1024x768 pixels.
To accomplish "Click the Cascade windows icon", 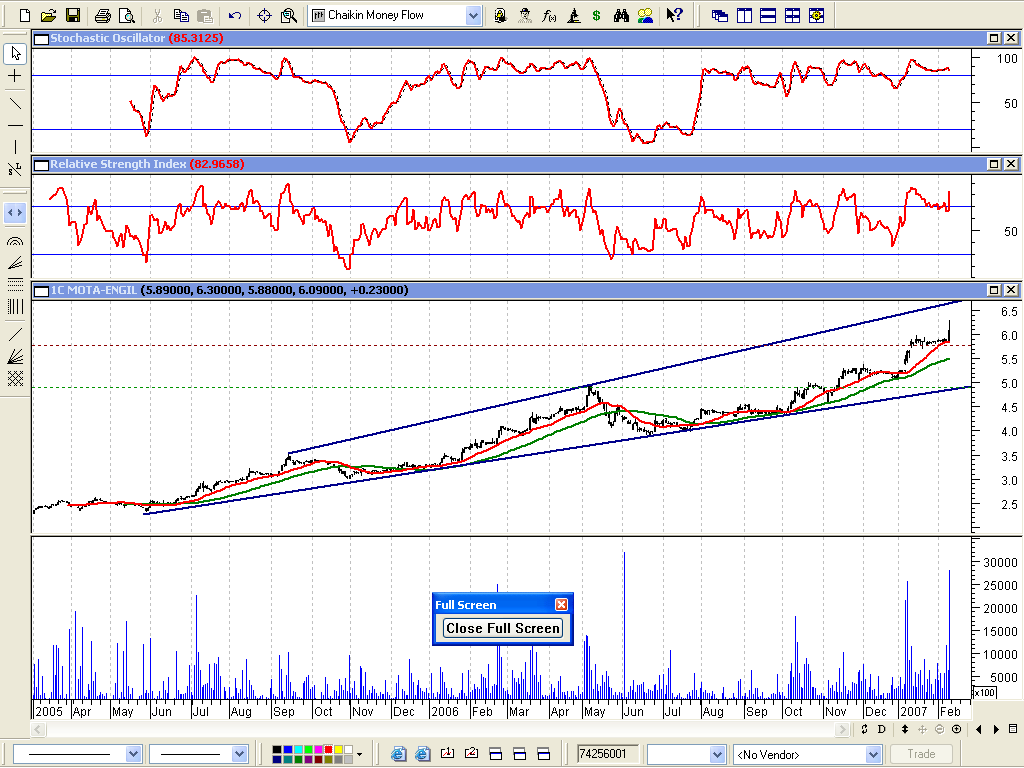I will 719,15.
